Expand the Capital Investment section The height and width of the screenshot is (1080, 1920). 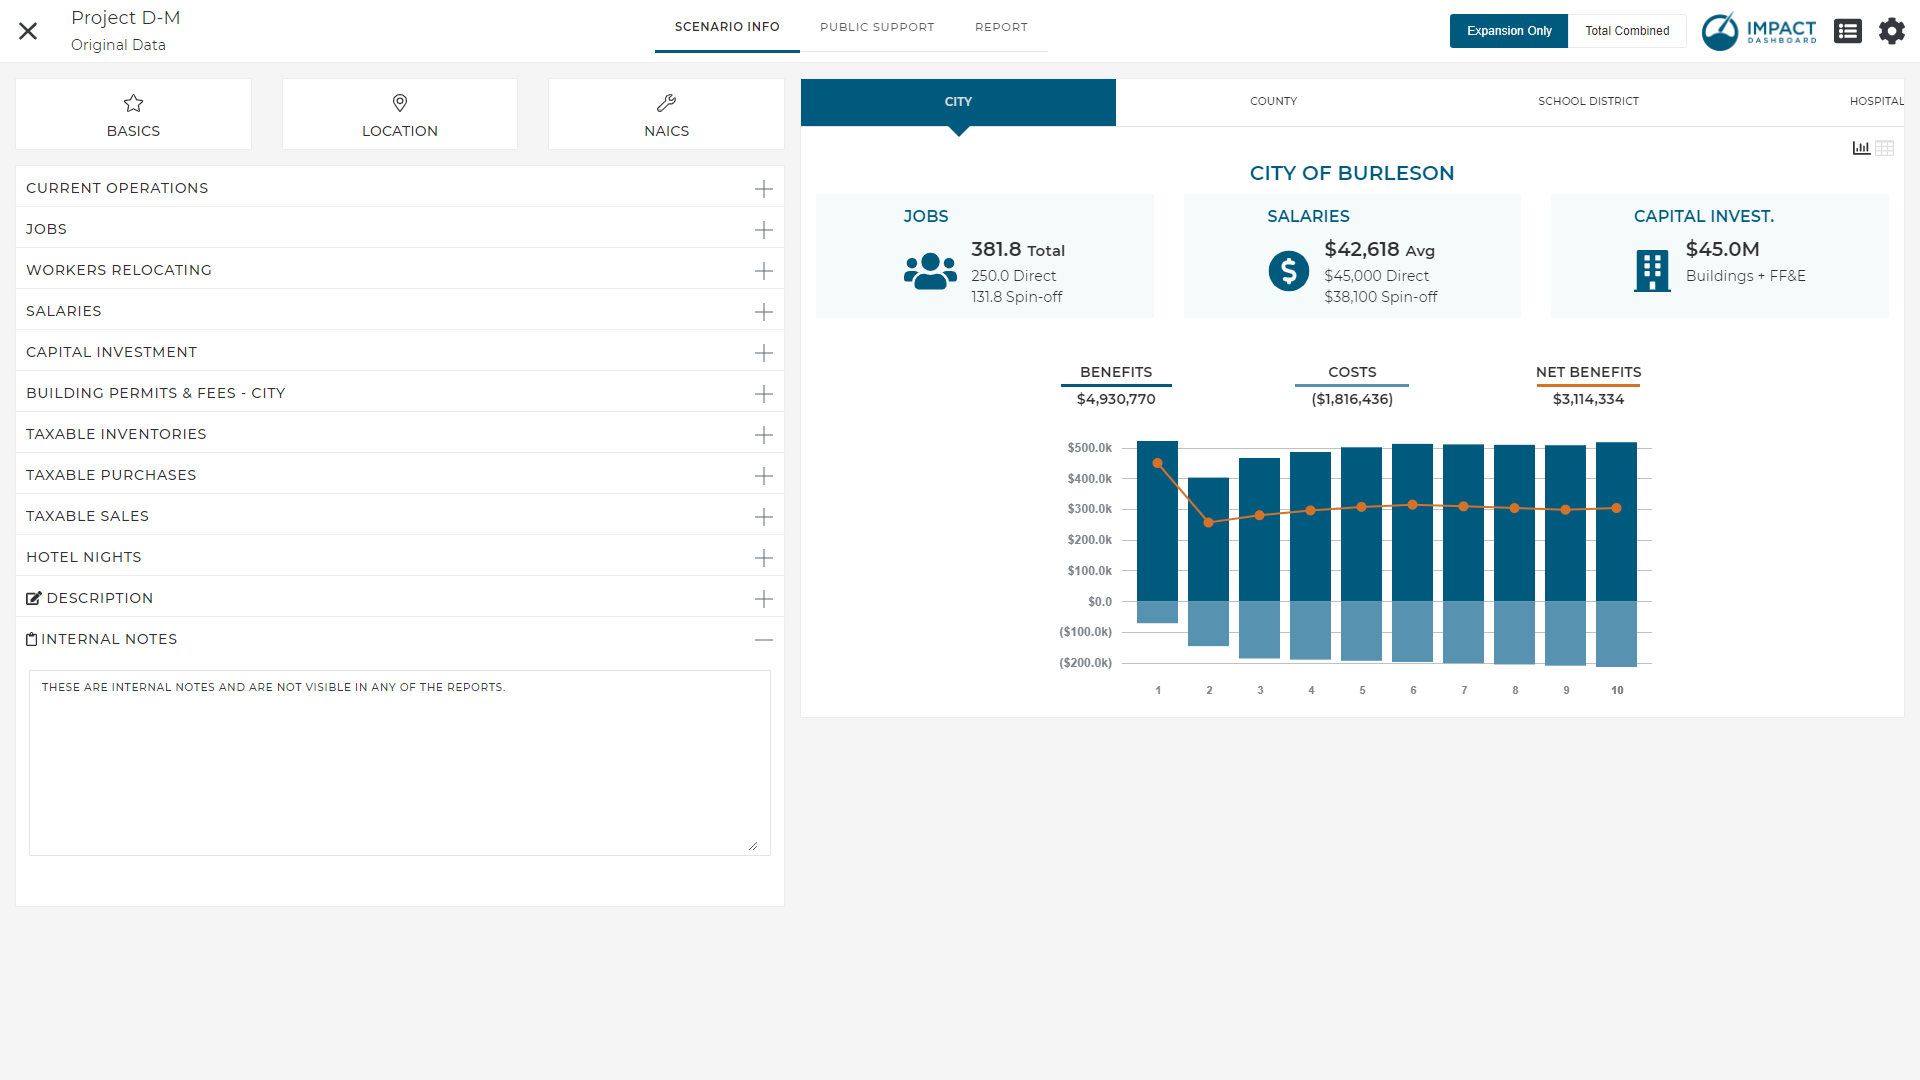point(763,353)
